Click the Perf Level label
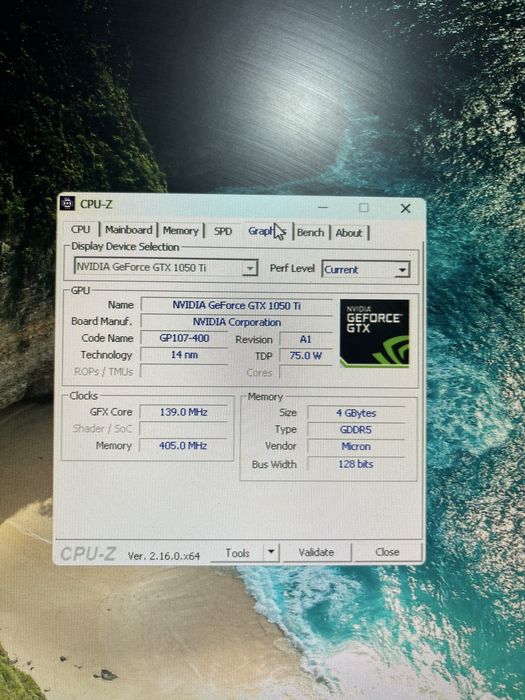Viewport: 525px width, 700px height. [292, 268]
